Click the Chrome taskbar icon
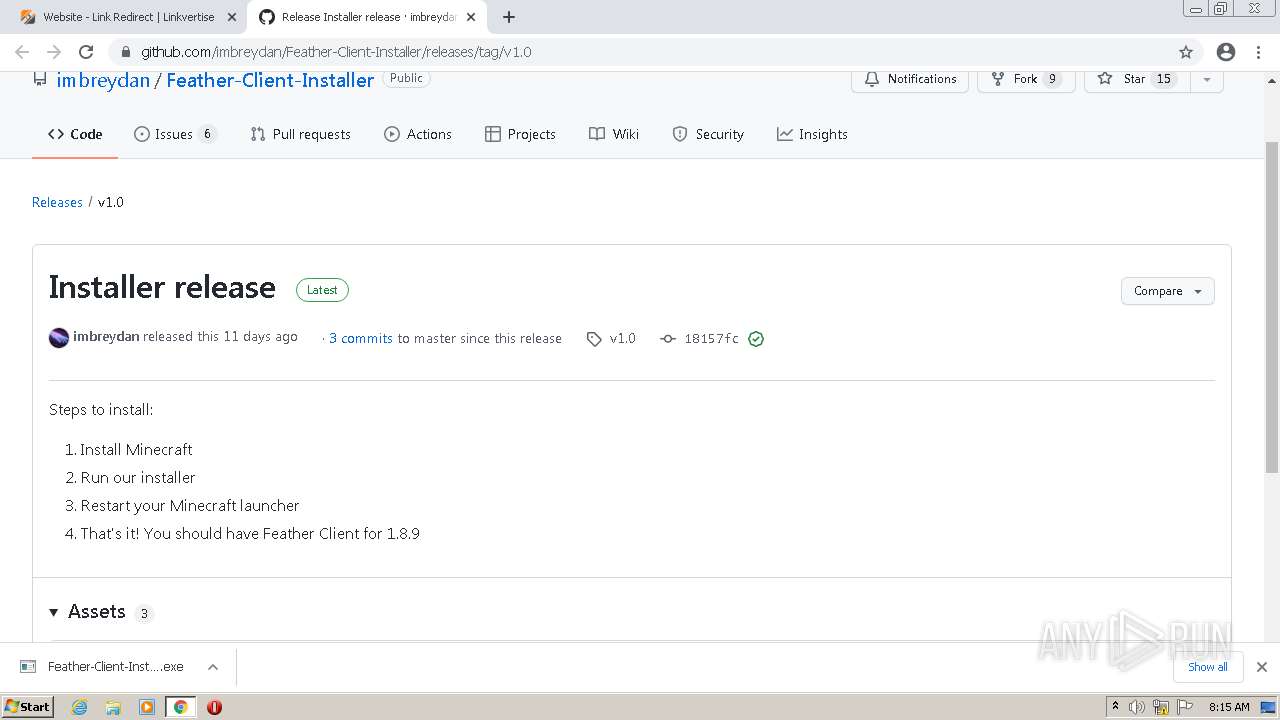1280x720 pixels. click(180, 707)
